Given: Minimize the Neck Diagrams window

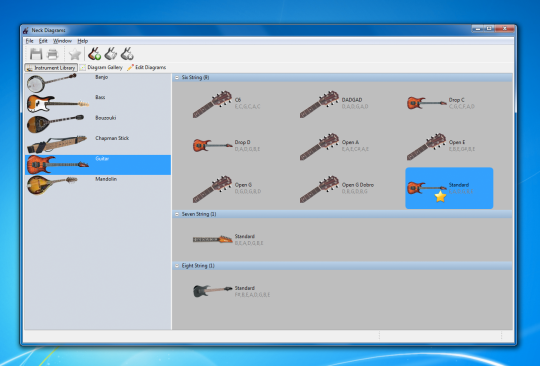Looking at the screenshot, I should point(477,29).
